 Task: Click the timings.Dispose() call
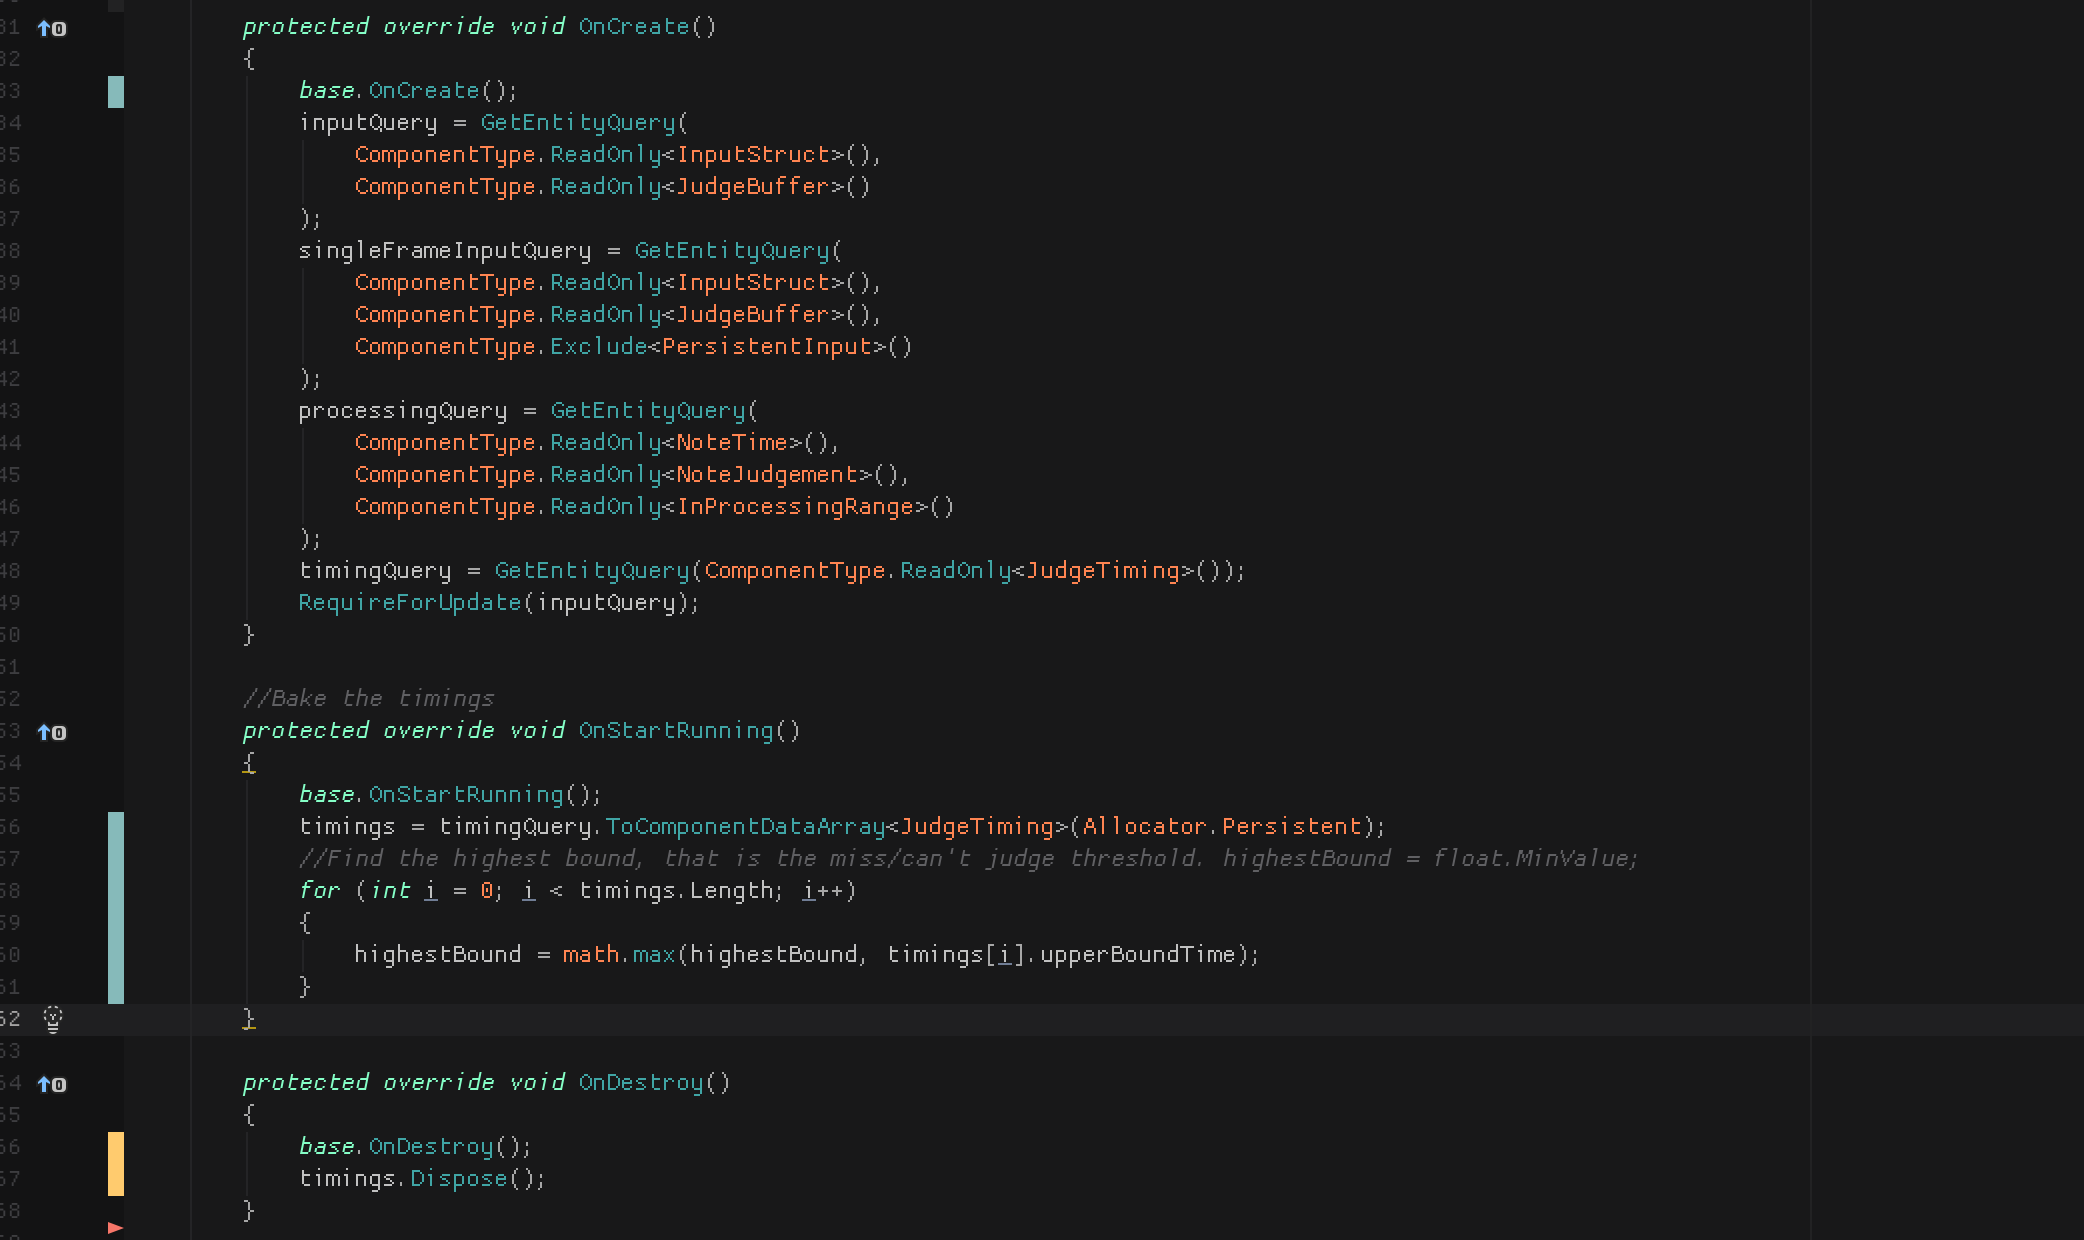pos(420,1178)
